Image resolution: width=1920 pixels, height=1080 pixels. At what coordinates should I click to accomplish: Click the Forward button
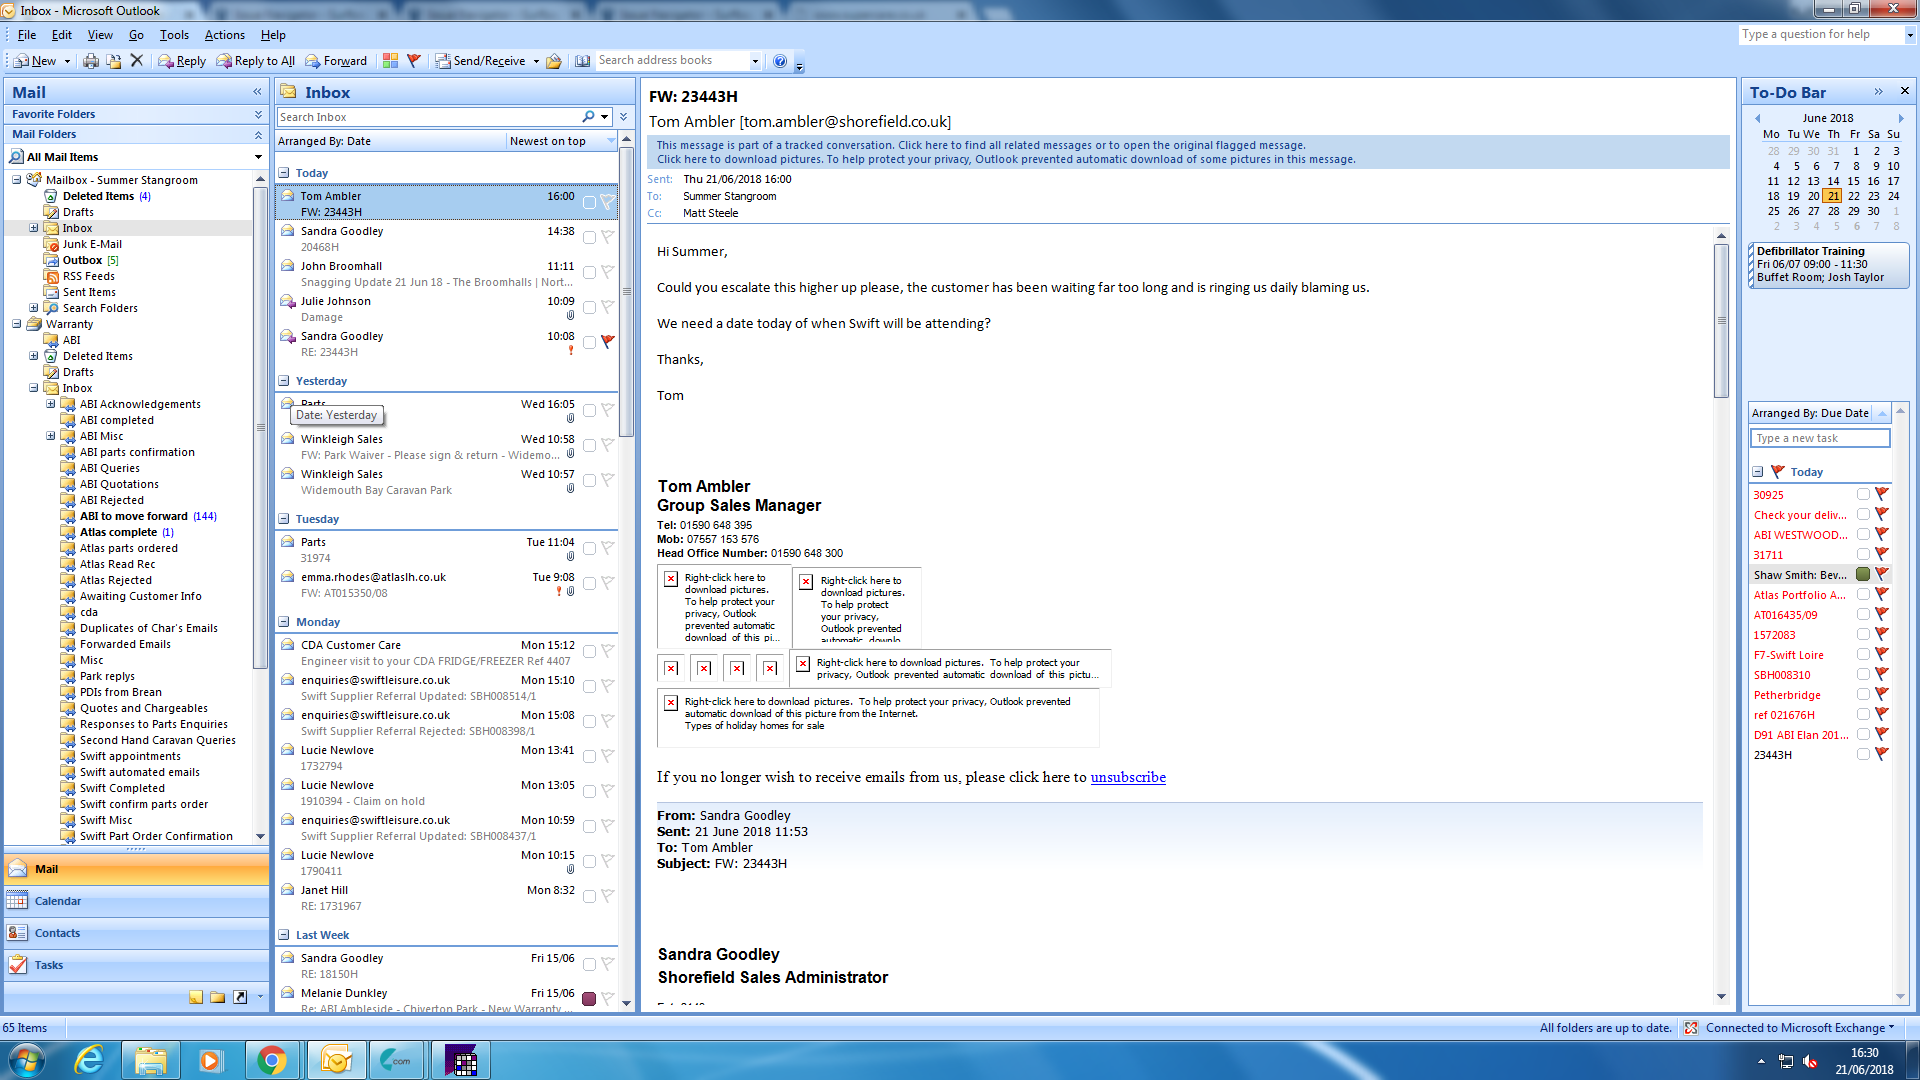[336, 61]
